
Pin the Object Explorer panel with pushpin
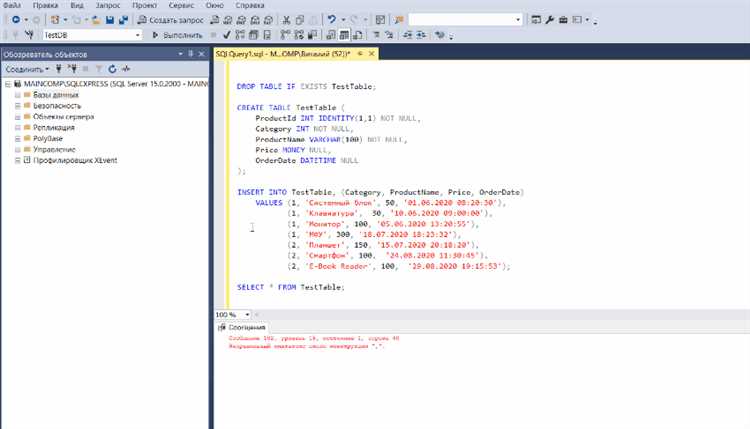[x=191, y=53]
